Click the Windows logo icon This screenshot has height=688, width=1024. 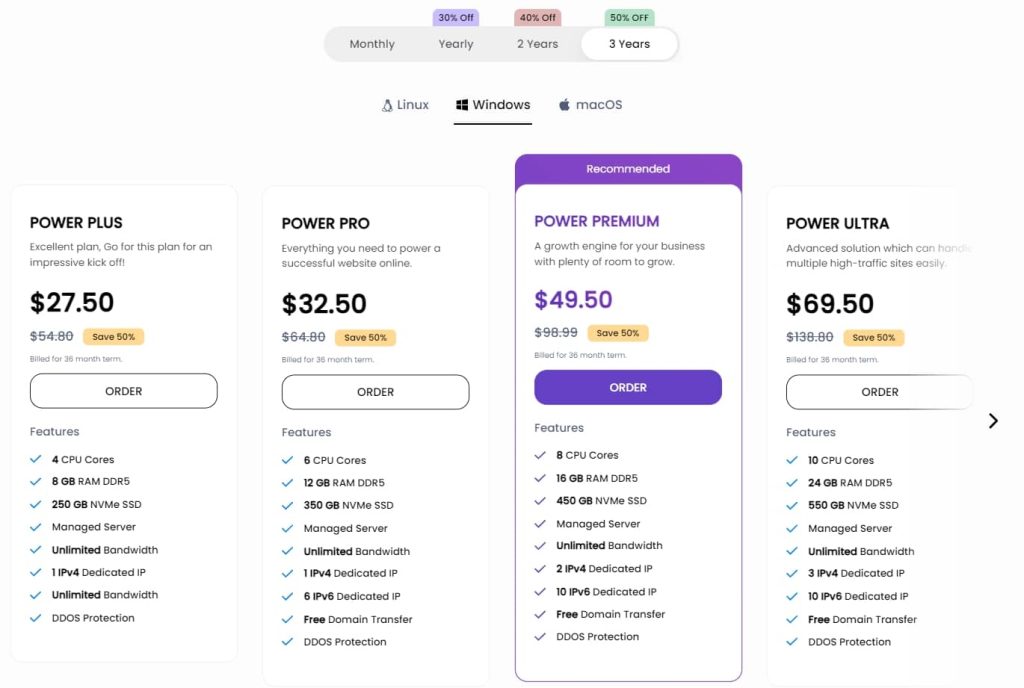click(x=462, y=104)
